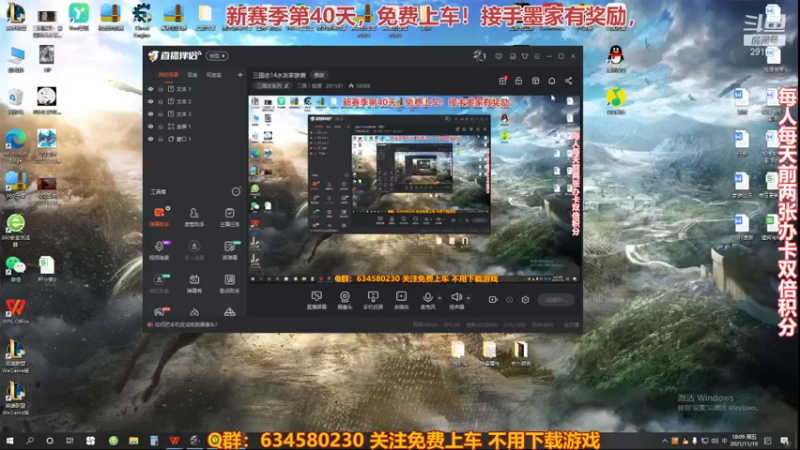Screen dimensions: 800x450
Task: Open the data assistant (数据助手) tool
Action: [230, 283]
